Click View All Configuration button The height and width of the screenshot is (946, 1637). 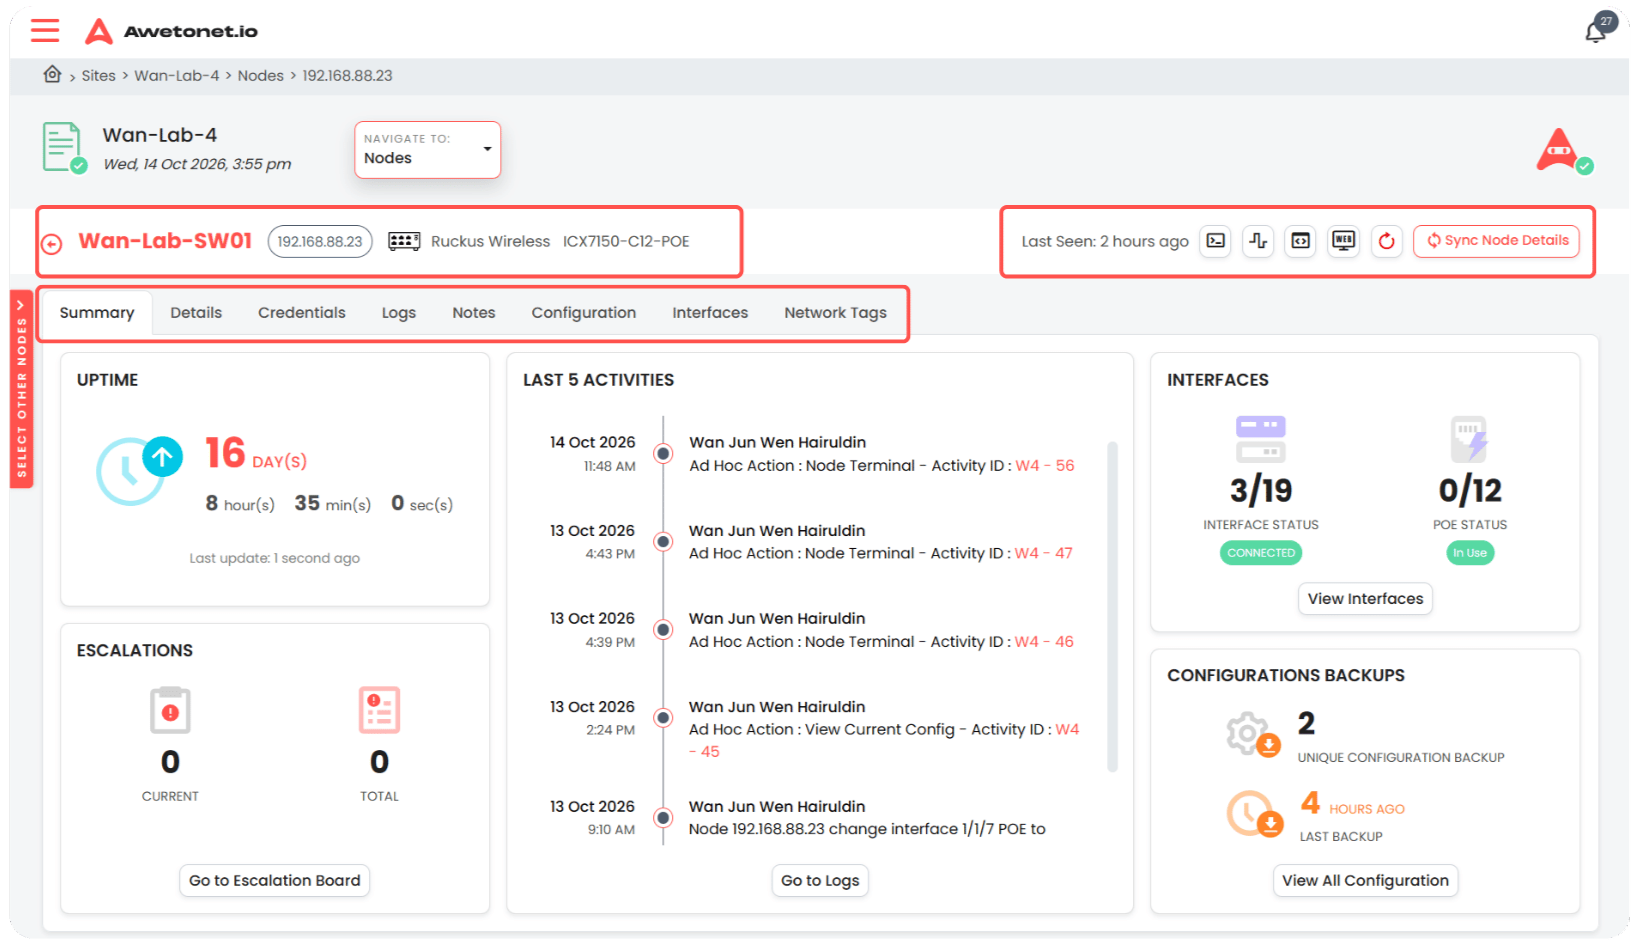click(1365, 880)
